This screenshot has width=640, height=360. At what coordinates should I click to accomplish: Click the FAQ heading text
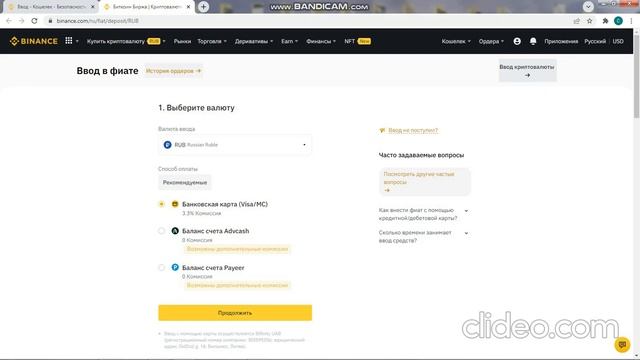click(x=421, y=155)
